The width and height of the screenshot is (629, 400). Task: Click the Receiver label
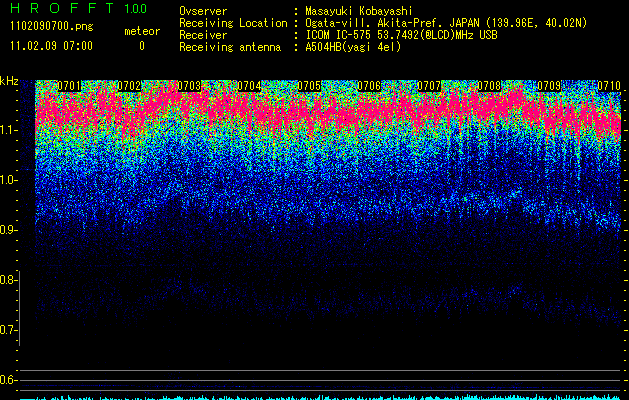[203, 35]
